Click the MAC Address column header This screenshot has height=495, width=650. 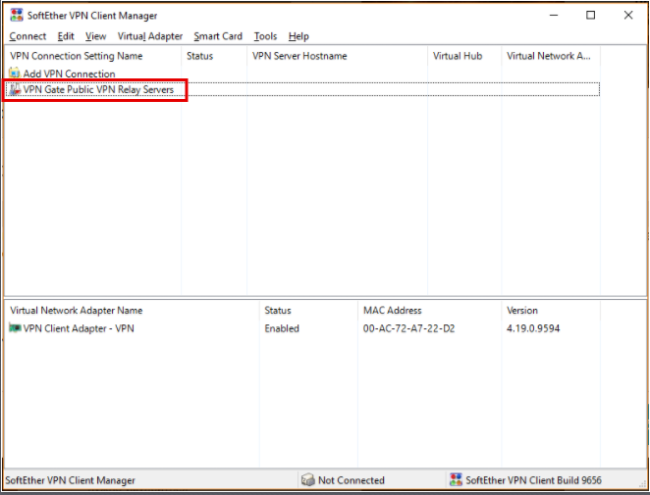(429, 311)
